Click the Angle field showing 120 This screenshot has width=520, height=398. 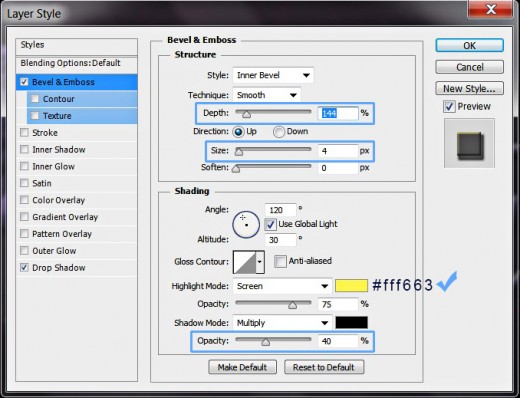[x=280, y=210]
